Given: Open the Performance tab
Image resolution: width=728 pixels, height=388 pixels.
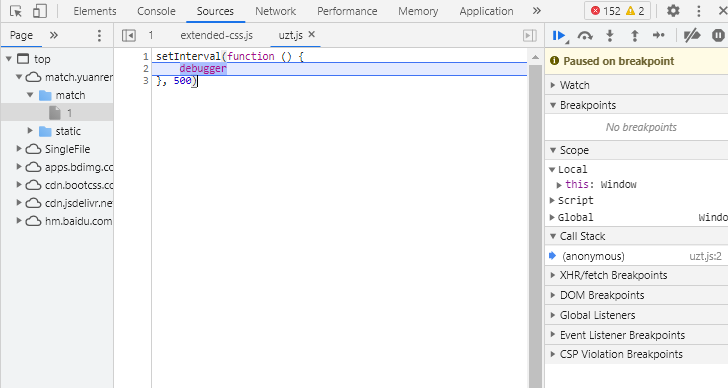Looking at the screenshot, I should click(x=347, y=11).
